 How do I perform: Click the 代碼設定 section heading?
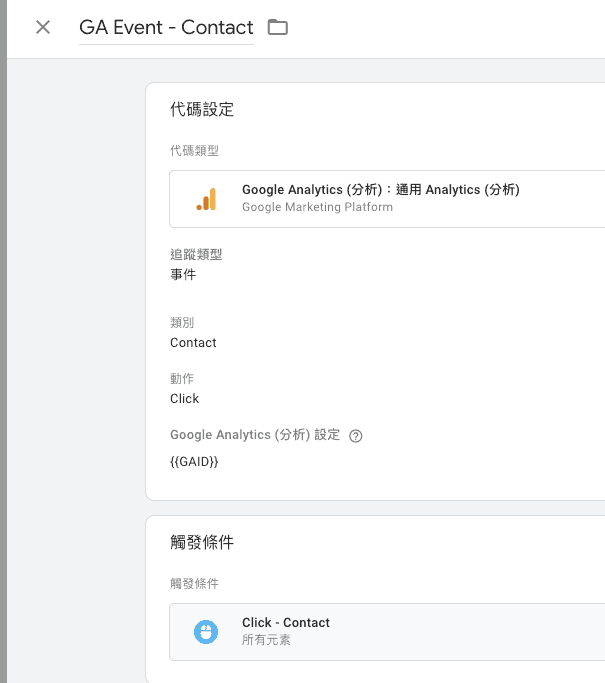[202, 110]
